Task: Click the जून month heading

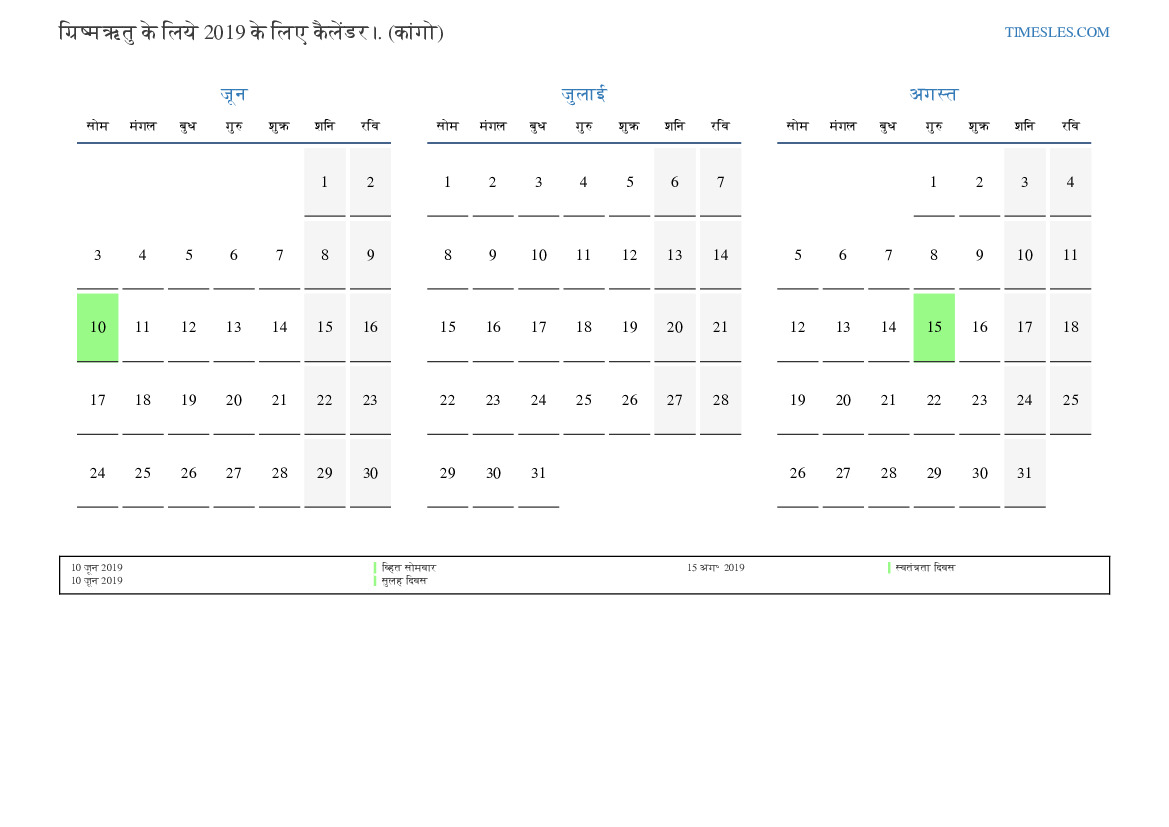Action: 233,95
